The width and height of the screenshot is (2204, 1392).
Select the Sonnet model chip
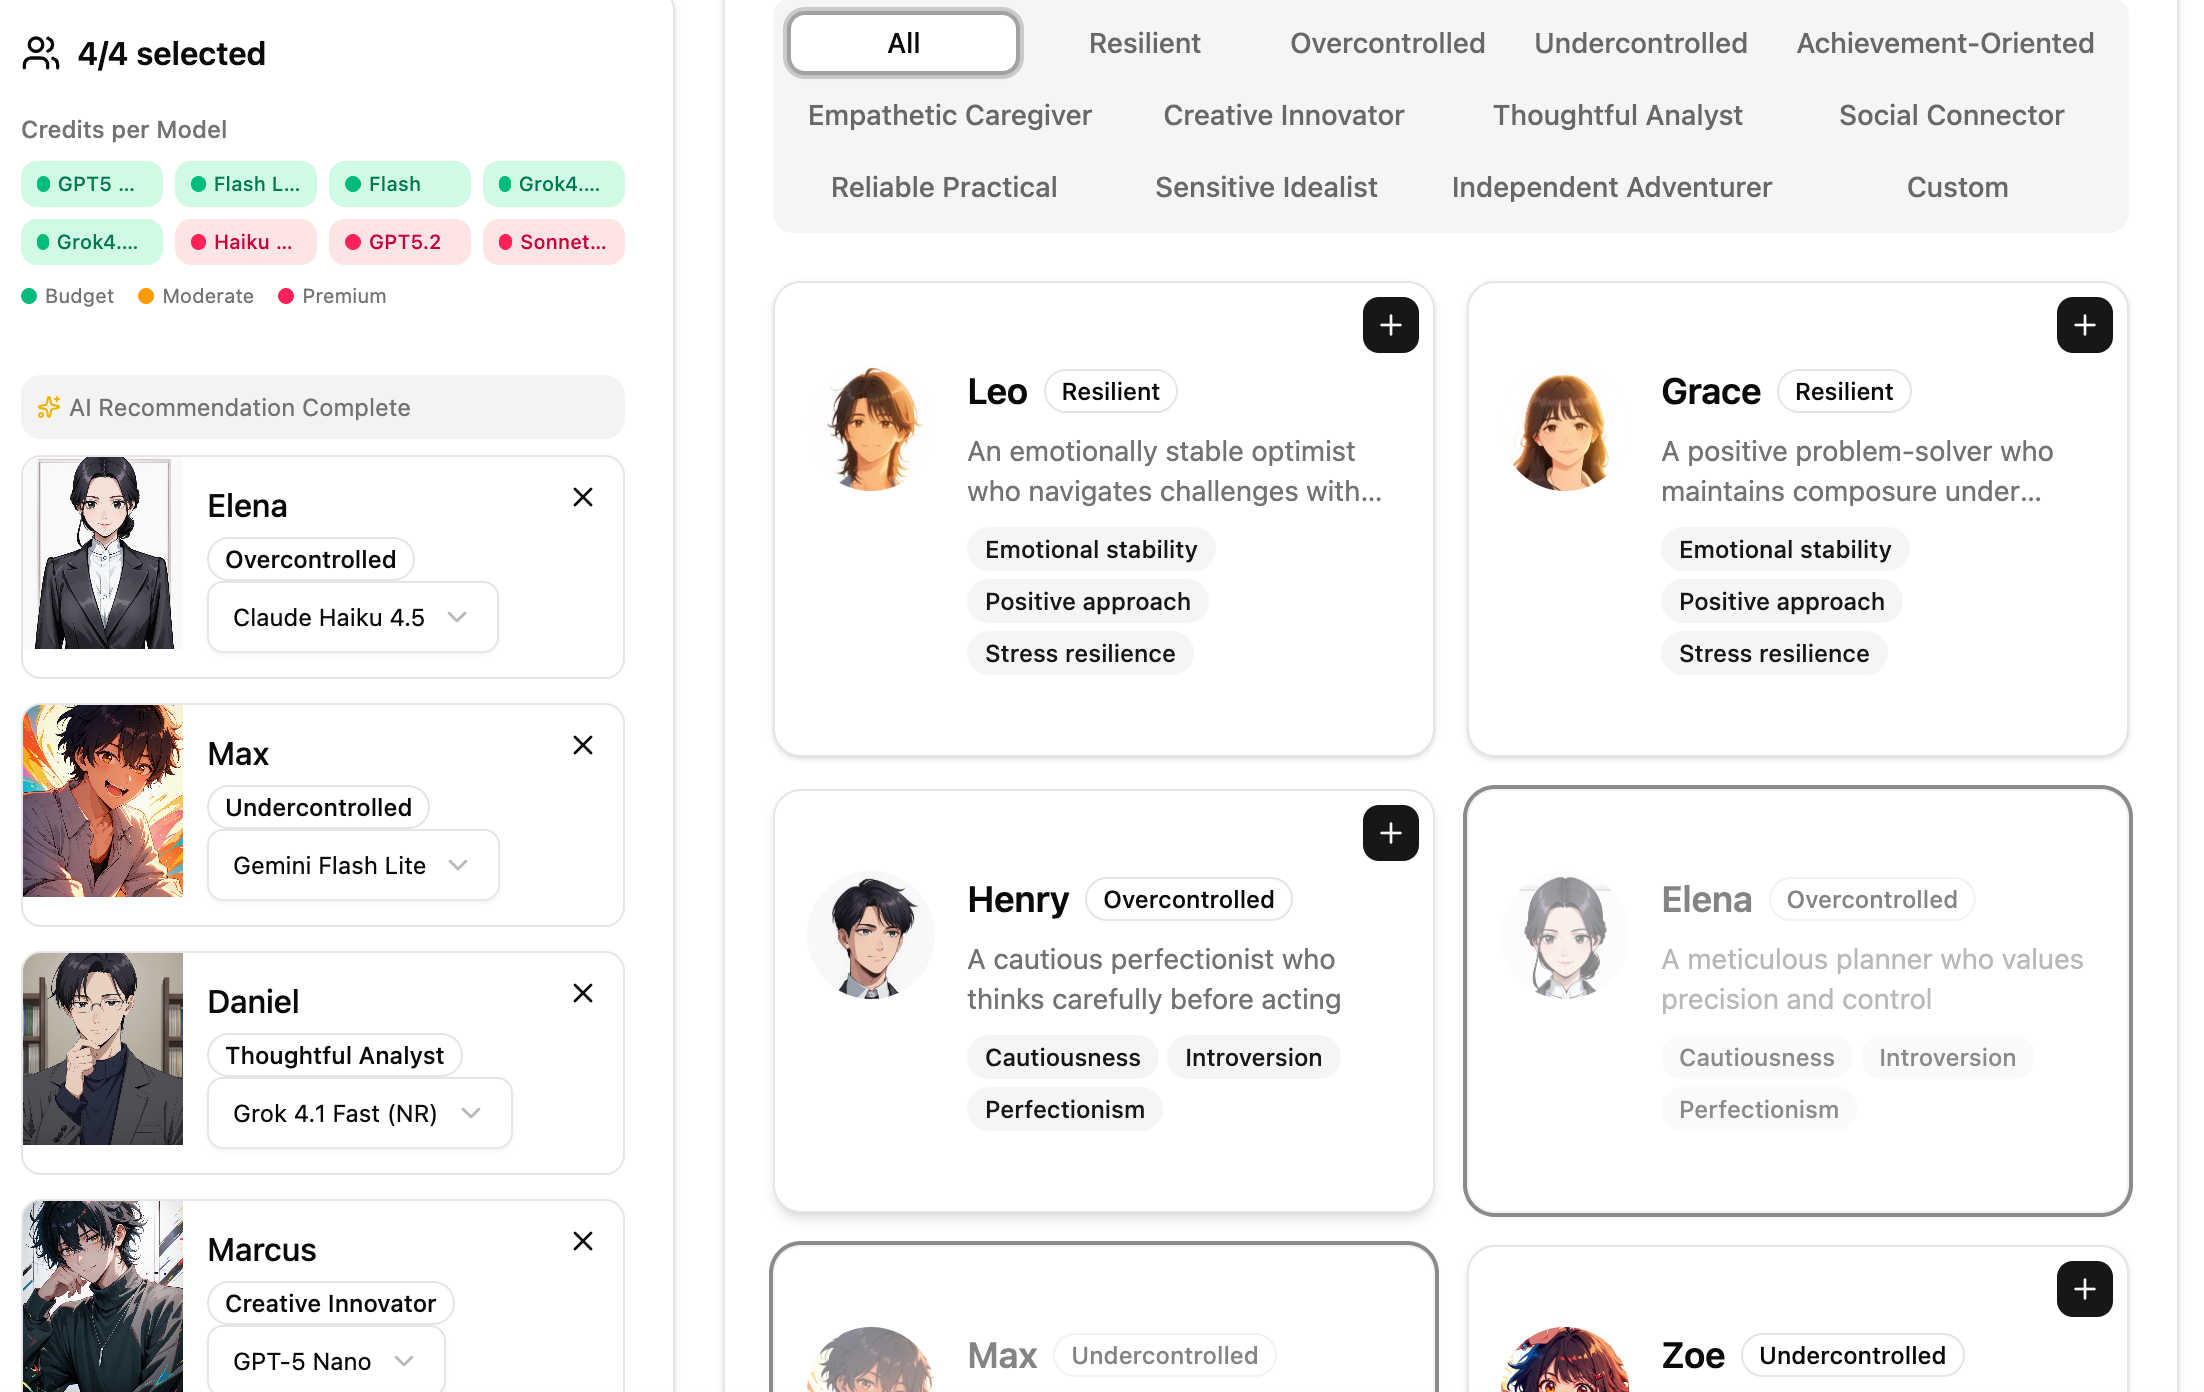(554, 241)
